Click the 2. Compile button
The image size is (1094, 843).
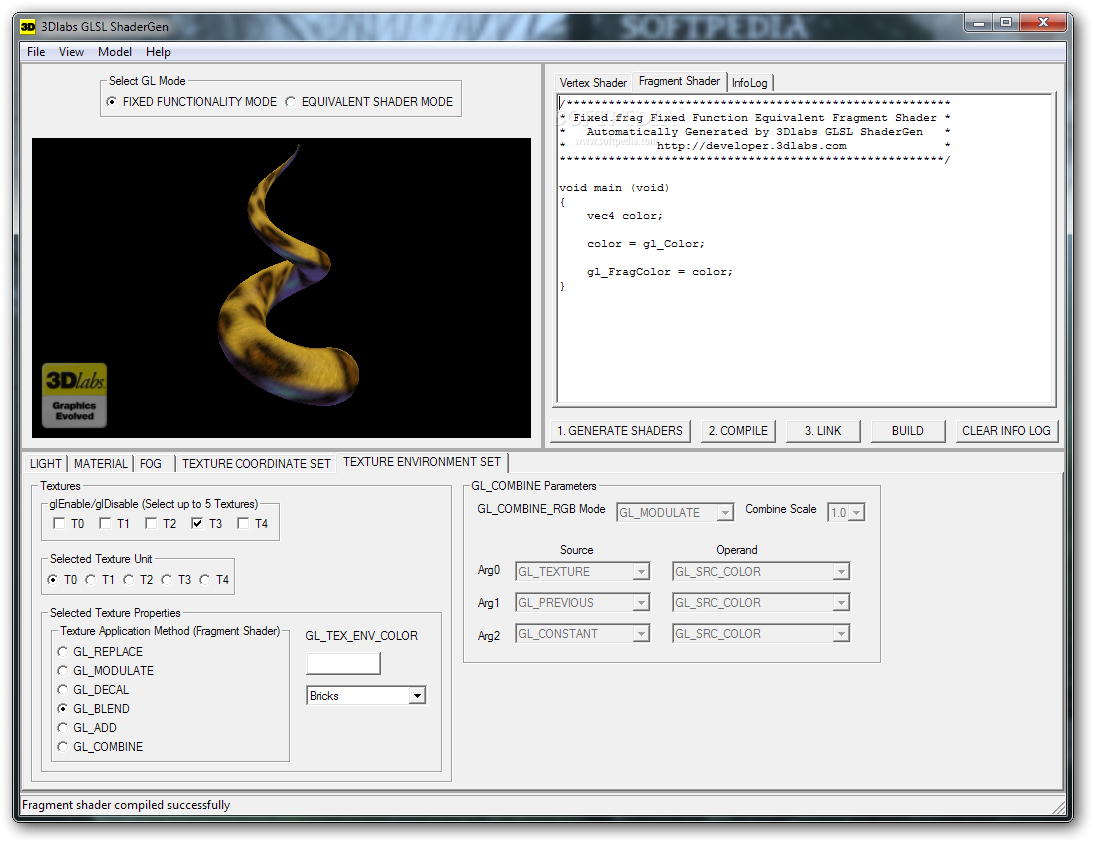point(738,431)
